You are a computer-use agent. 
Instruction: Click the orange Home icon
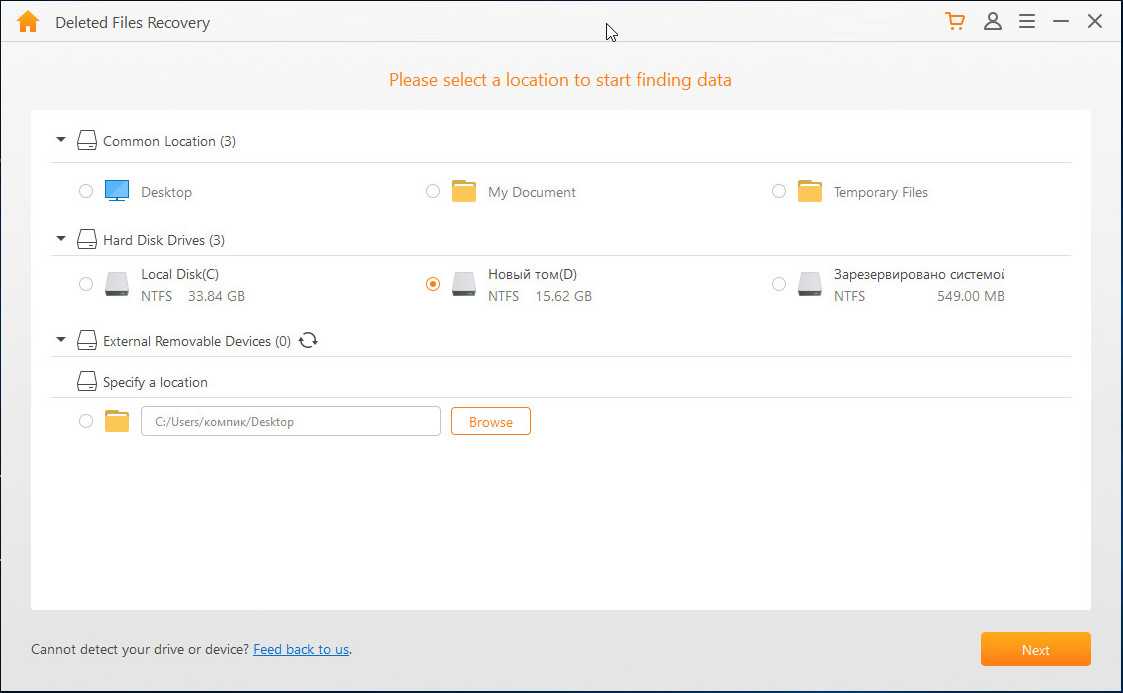click(x=28, y=22)
